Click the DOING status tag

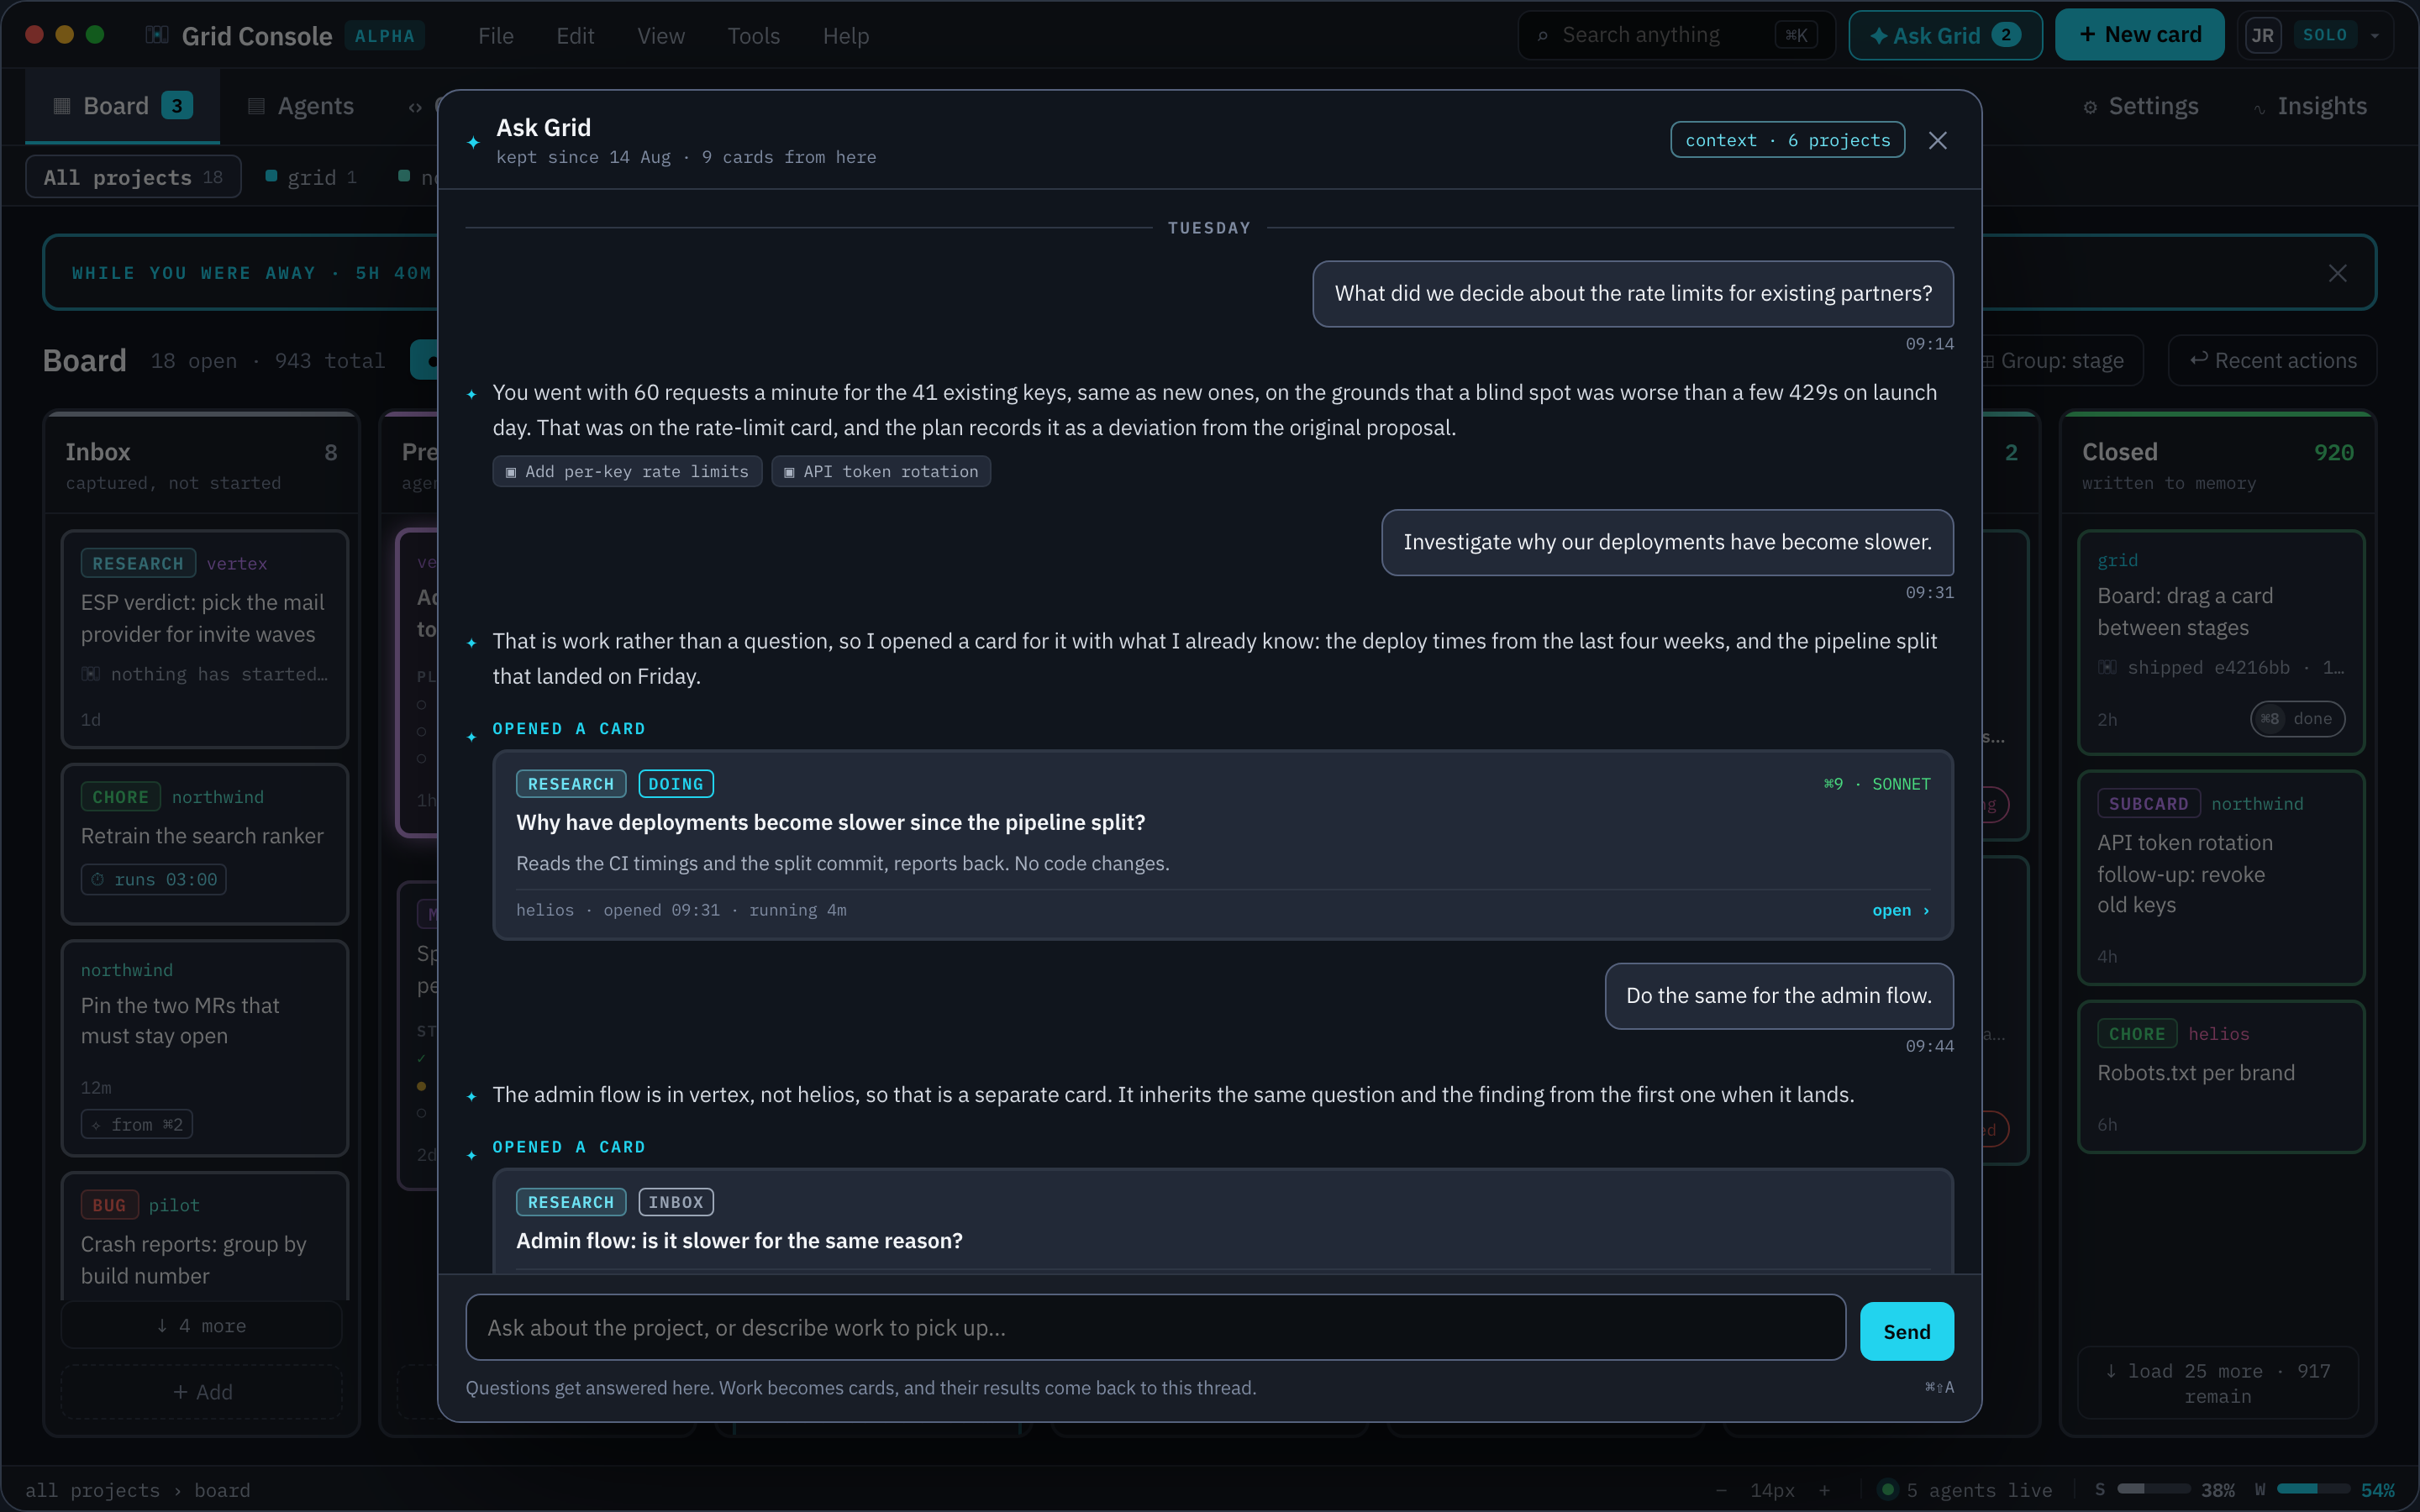(x=675, y=784)
